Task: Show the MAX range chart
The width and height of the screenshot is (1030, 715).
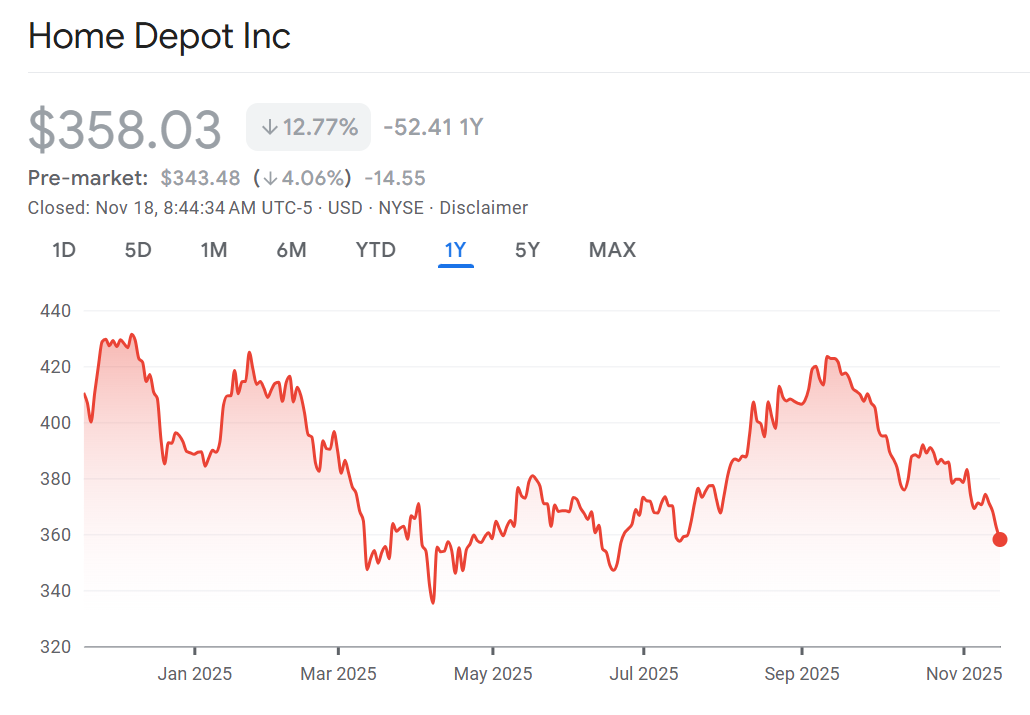Action: click(x=612, y=250)
